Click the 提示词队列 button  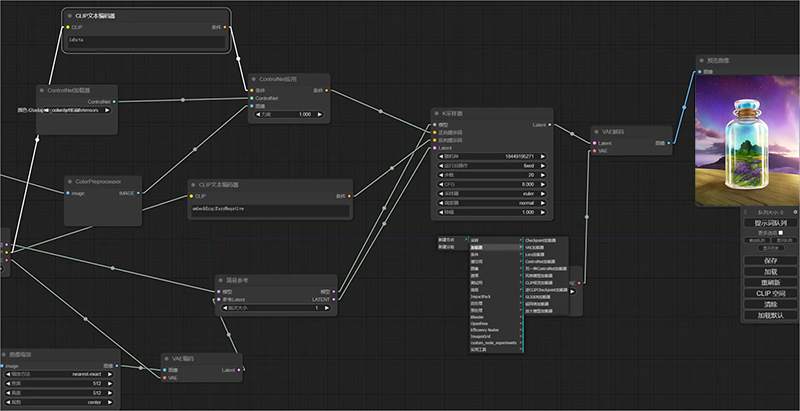770,223
